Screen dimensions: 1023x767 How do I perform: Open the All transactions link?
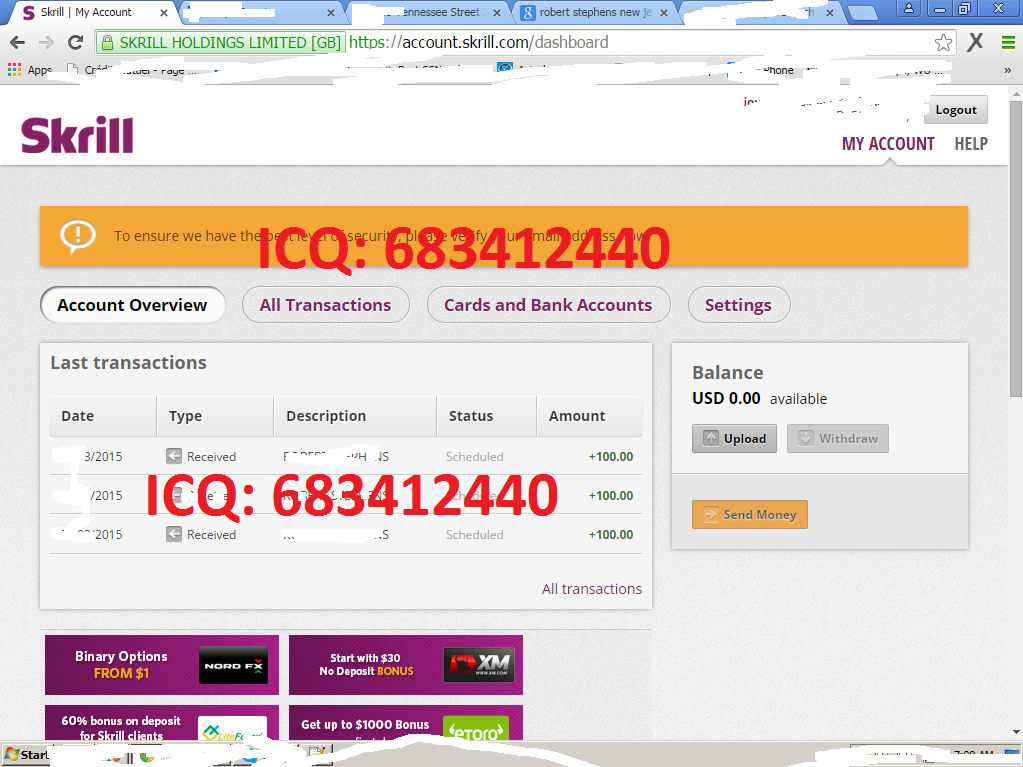click(x=592, y=589)
